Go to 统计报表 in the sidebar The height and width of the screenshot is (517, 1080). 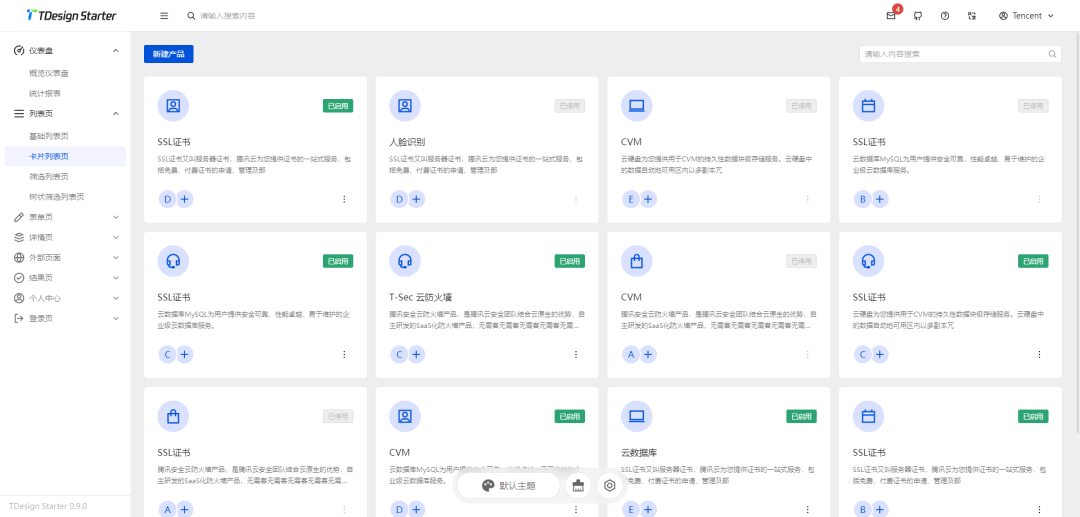pos(45,93)
